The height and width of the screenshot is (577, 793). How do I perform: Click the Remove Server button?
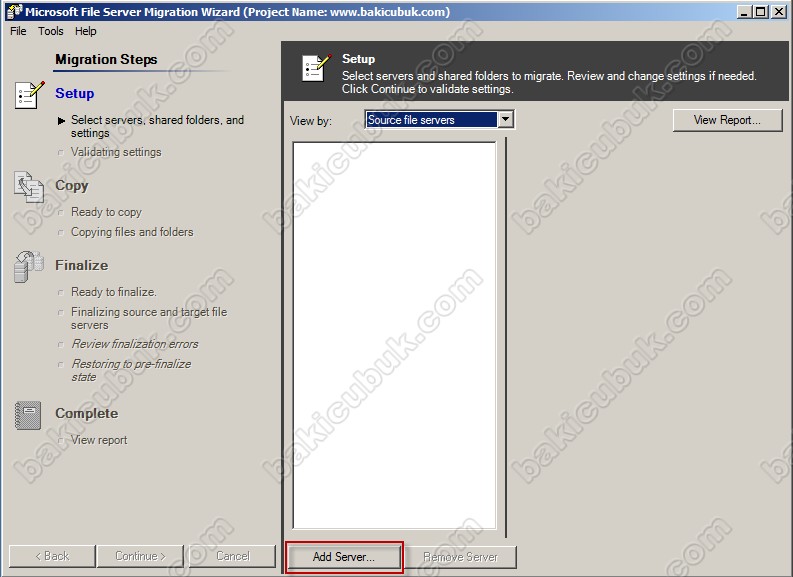coord(460,557)
